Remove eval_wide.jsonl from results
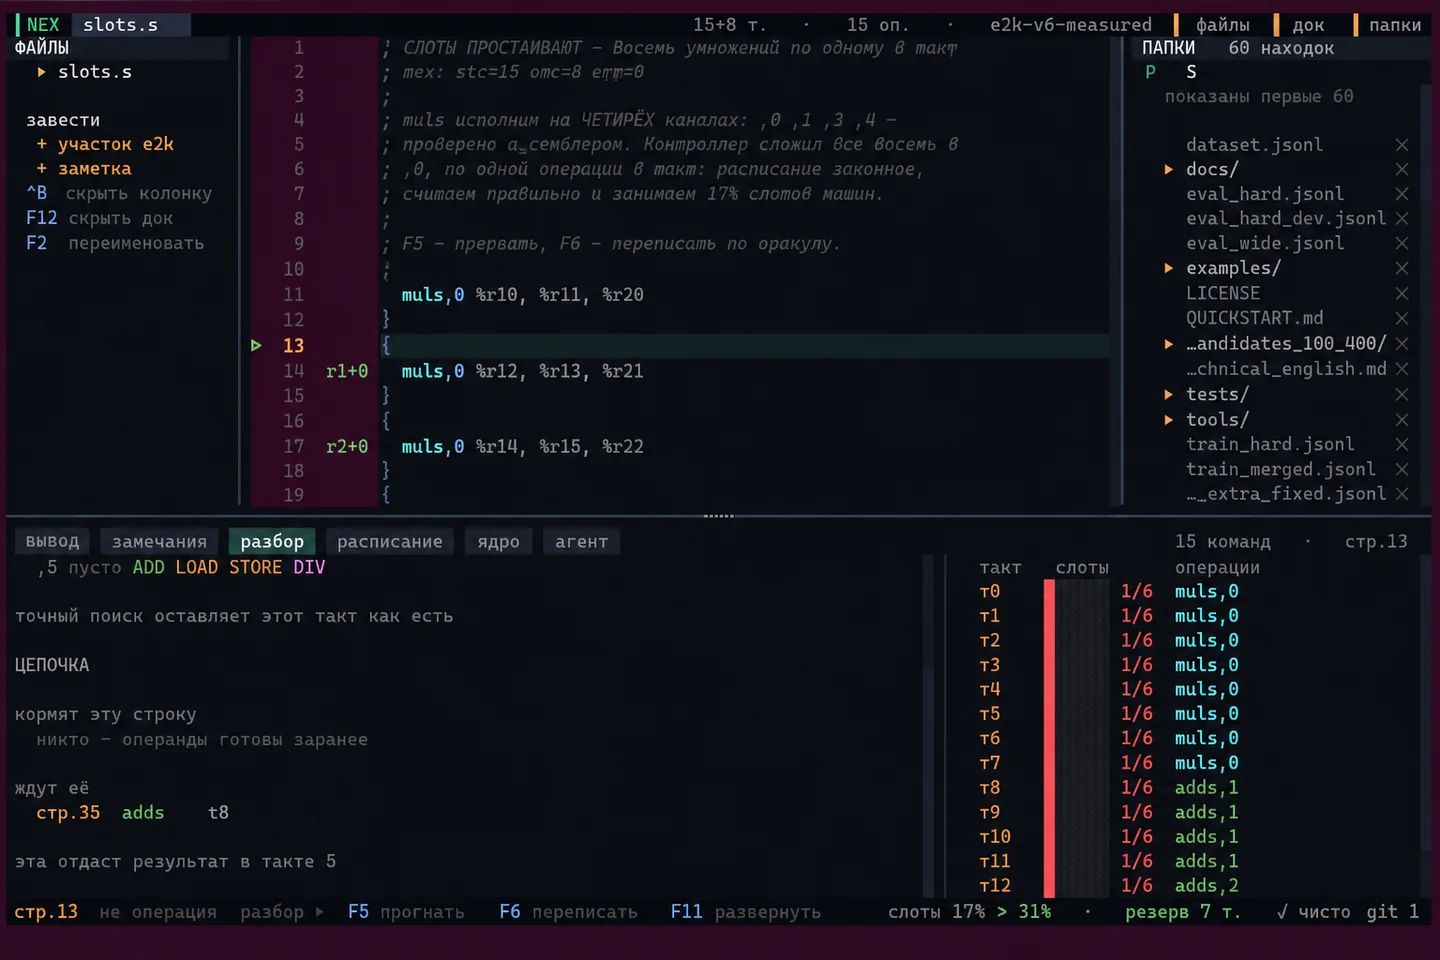This screenshot has width=1440, height=960. click(x=1402, y=243)
